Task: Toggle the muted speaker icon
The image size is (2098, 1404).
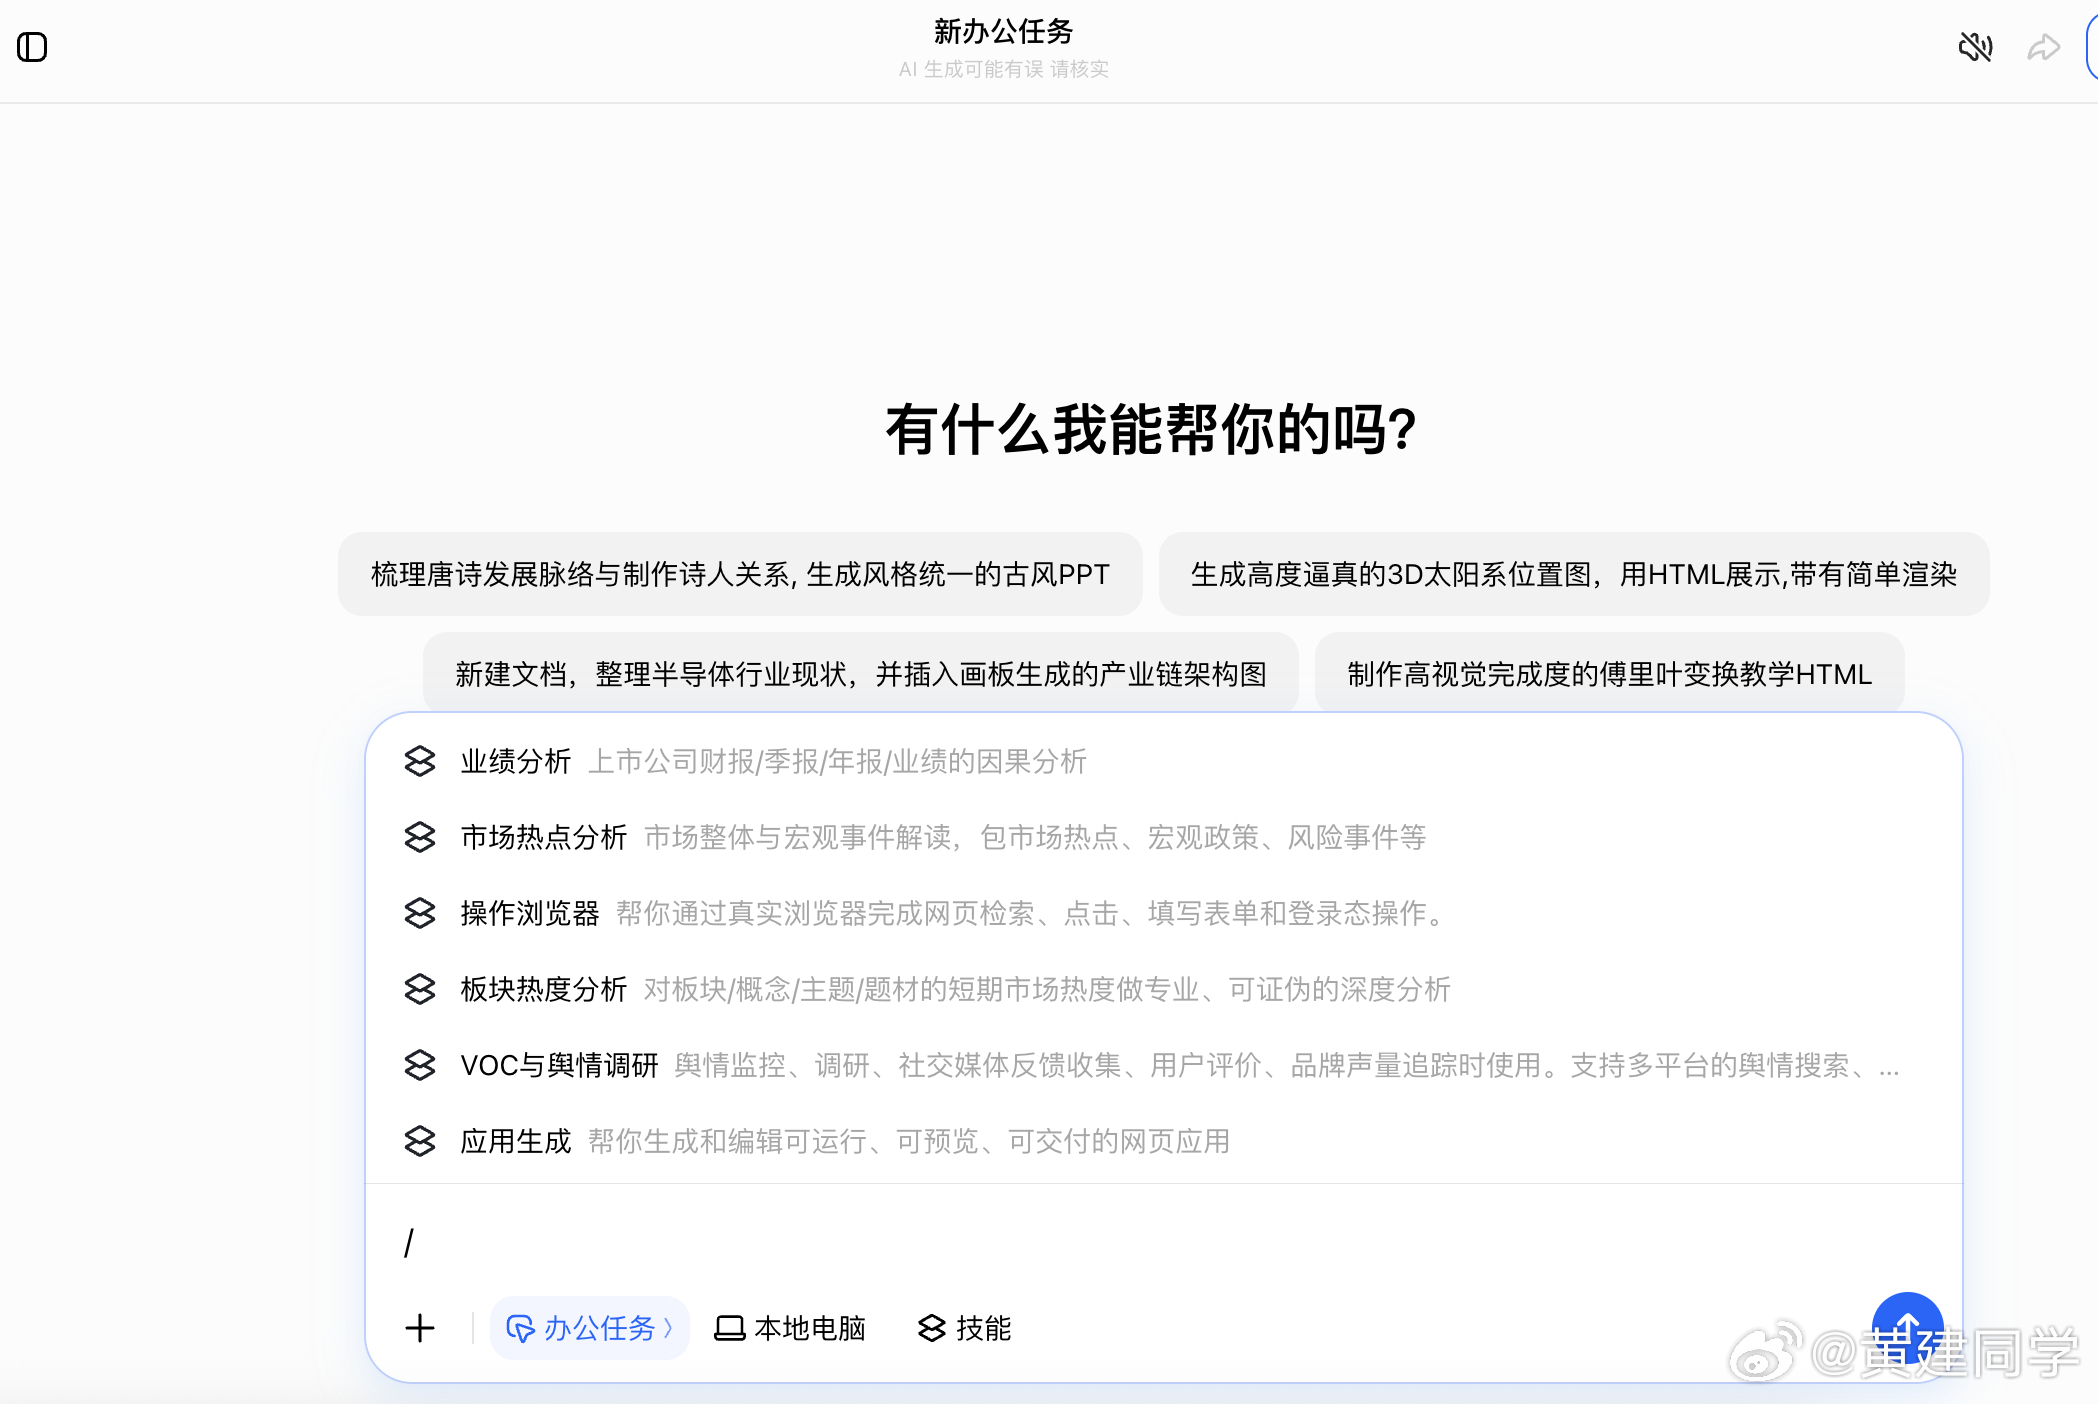Action: pos(1975,47)
